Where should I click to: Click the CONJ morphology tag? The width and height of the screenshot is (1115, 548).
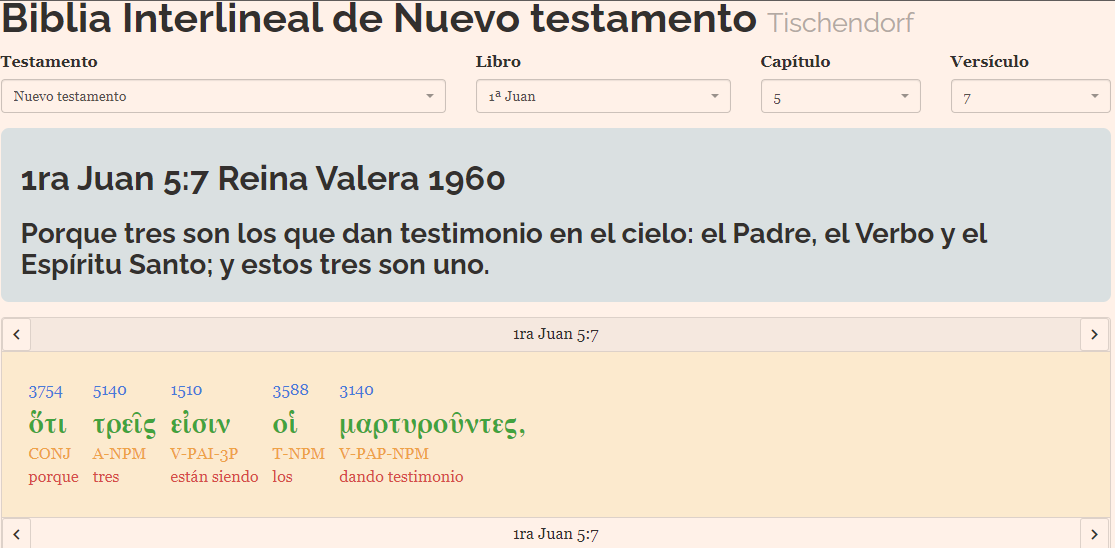pyautogui.click(x=50, y=453)
